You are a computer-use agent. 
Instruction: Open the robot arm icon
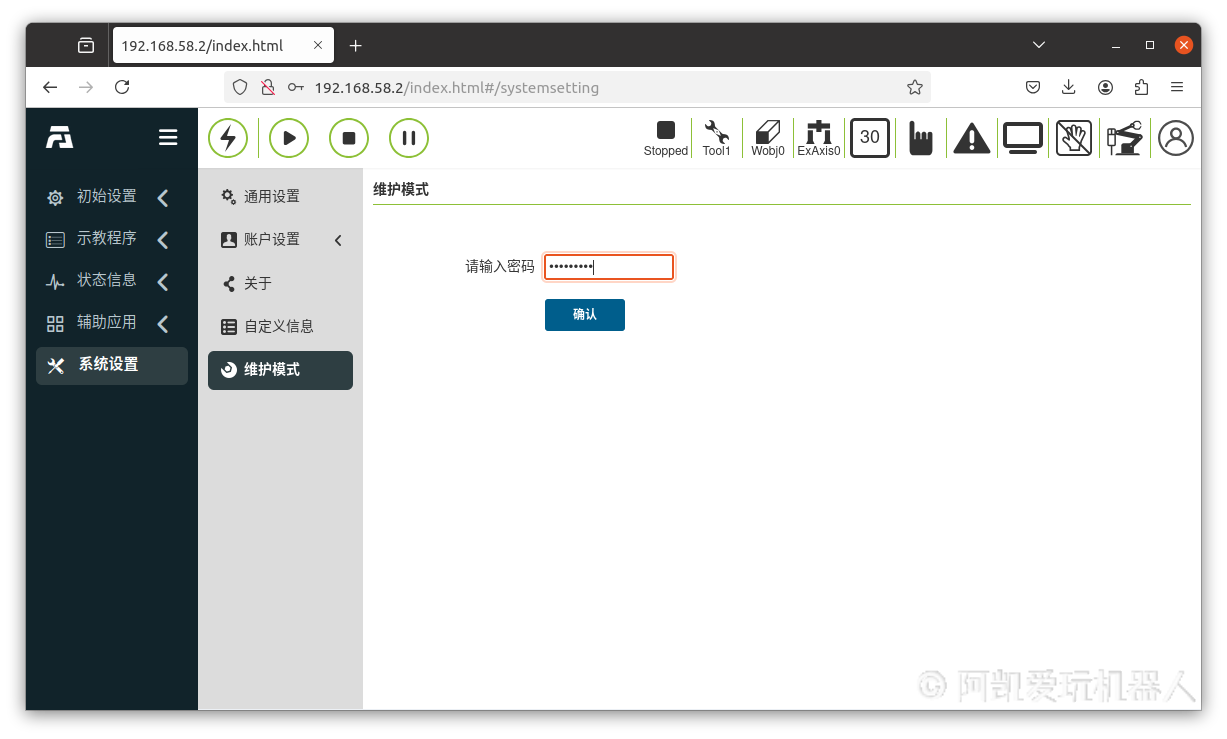point(1124,138)
